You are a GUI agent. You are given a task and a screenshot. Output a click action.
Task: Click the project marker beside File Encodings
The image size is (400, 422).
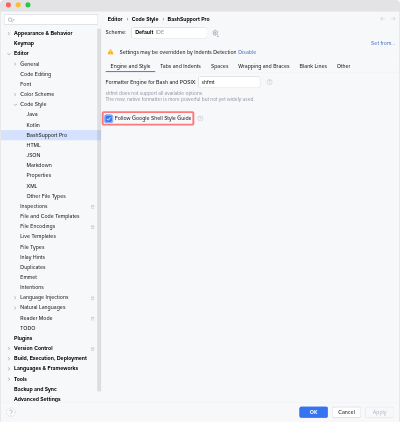click(x=93, y=227)
